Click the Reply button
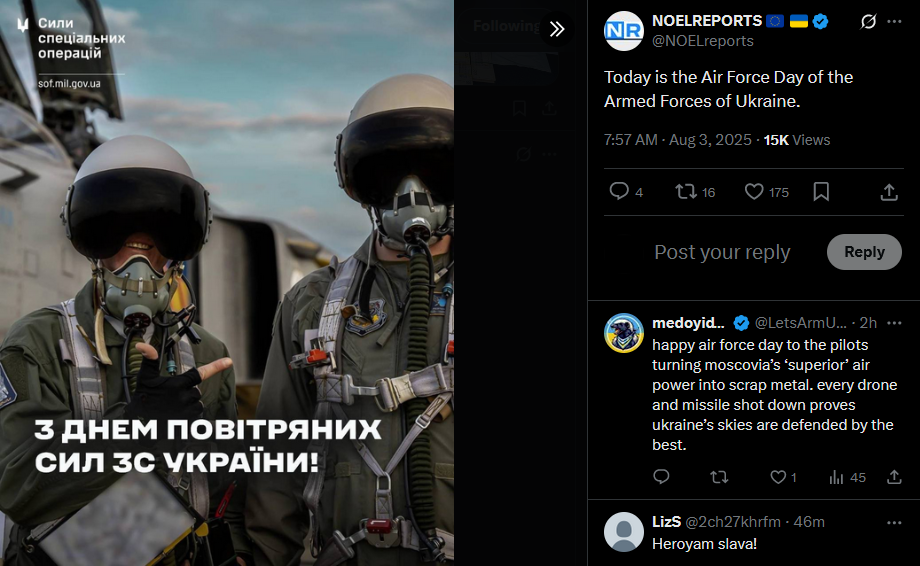This screenshot has width=920, height=566. [x=864, y=252]
